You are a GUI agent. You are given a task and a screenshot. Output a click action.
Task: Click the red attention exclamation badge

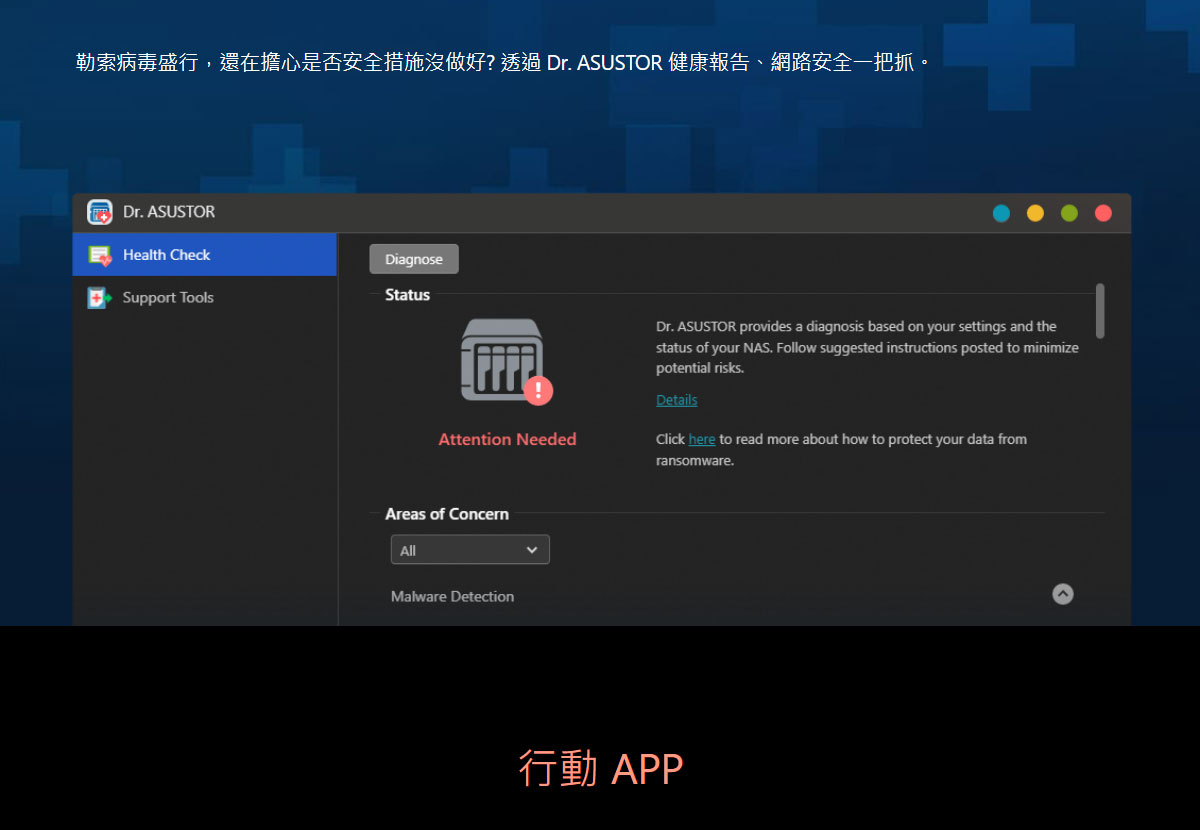point(538,391)
